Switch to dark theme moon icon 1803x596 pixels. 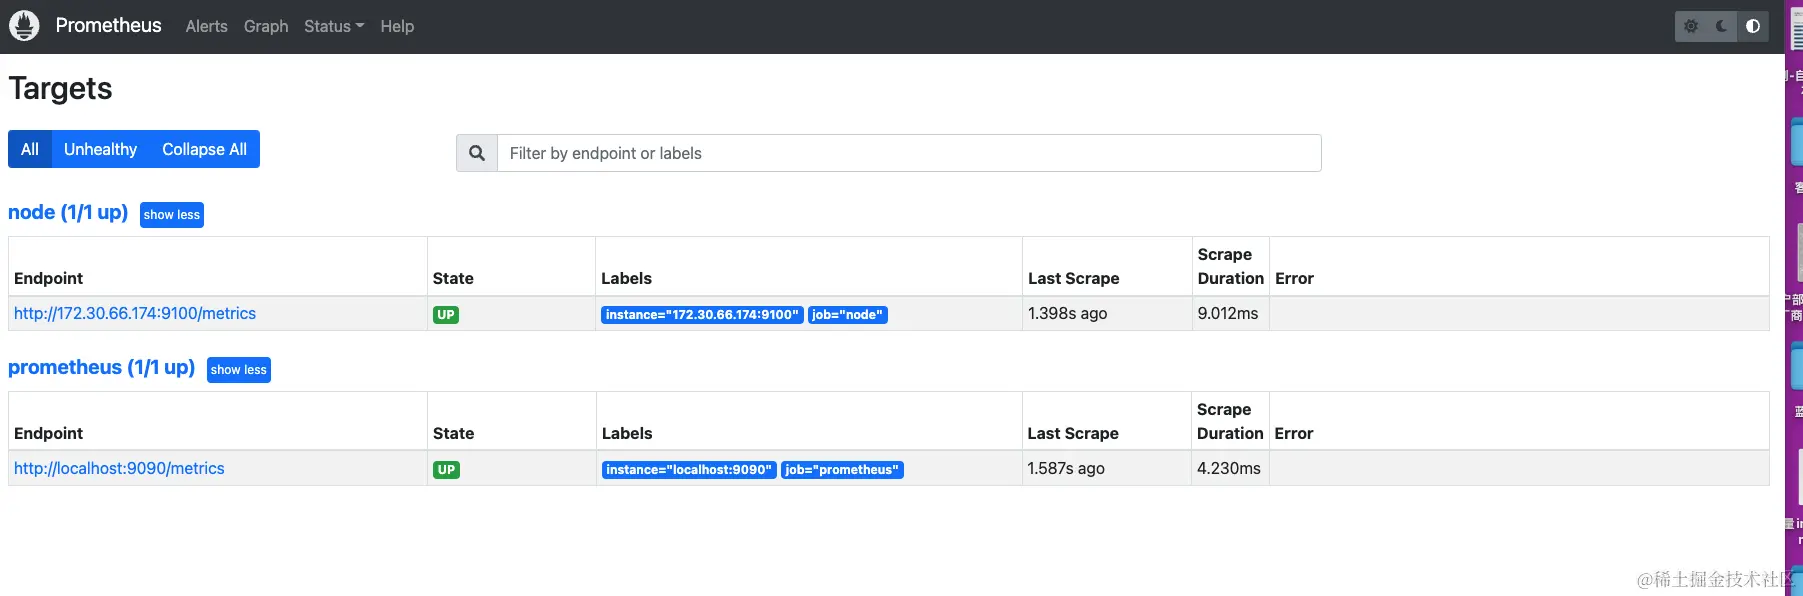(x=1721, y=26)
